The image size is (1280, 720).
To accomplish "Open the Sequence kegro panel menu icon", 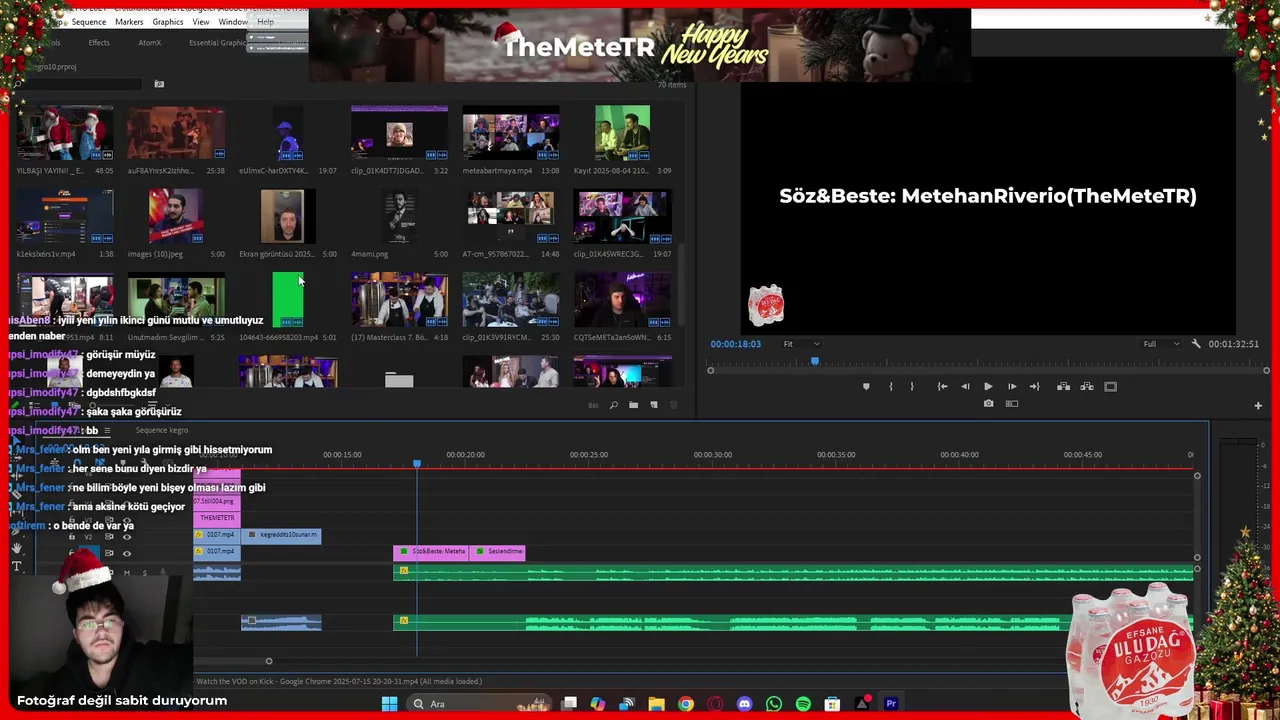I will click(107, 431).
